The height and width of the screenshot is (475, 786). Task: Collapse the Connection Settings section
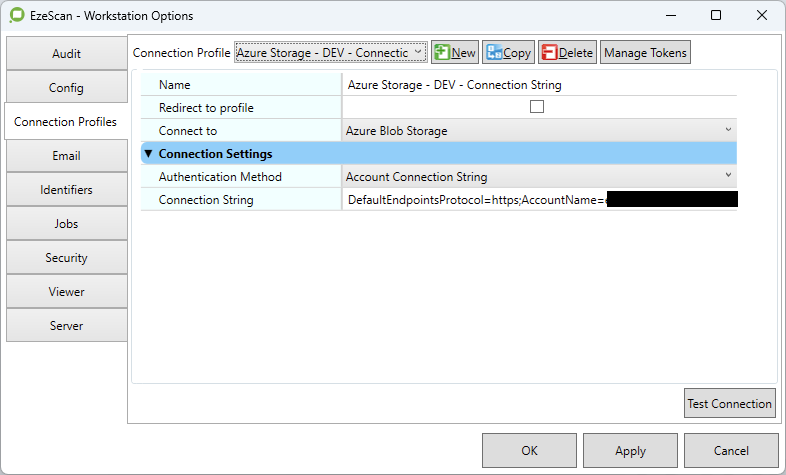(149, 154)
